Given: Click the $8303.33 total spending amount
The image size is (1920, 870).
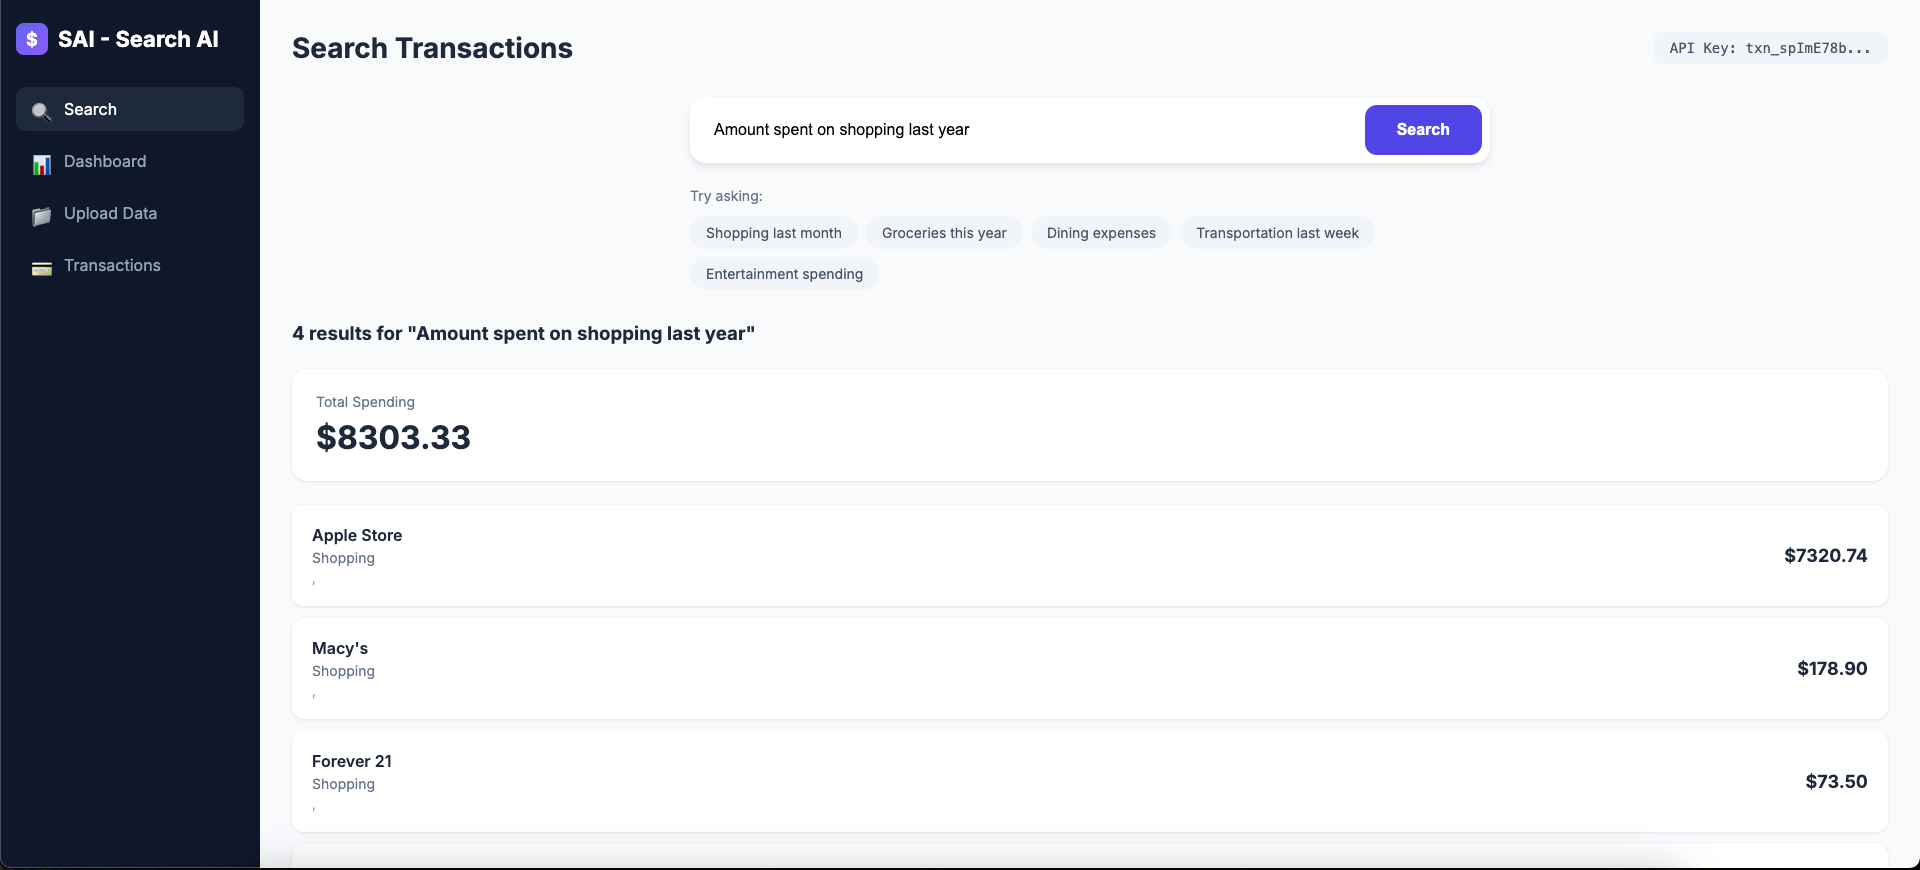Looking at the screenshot, I should (393, 437).
